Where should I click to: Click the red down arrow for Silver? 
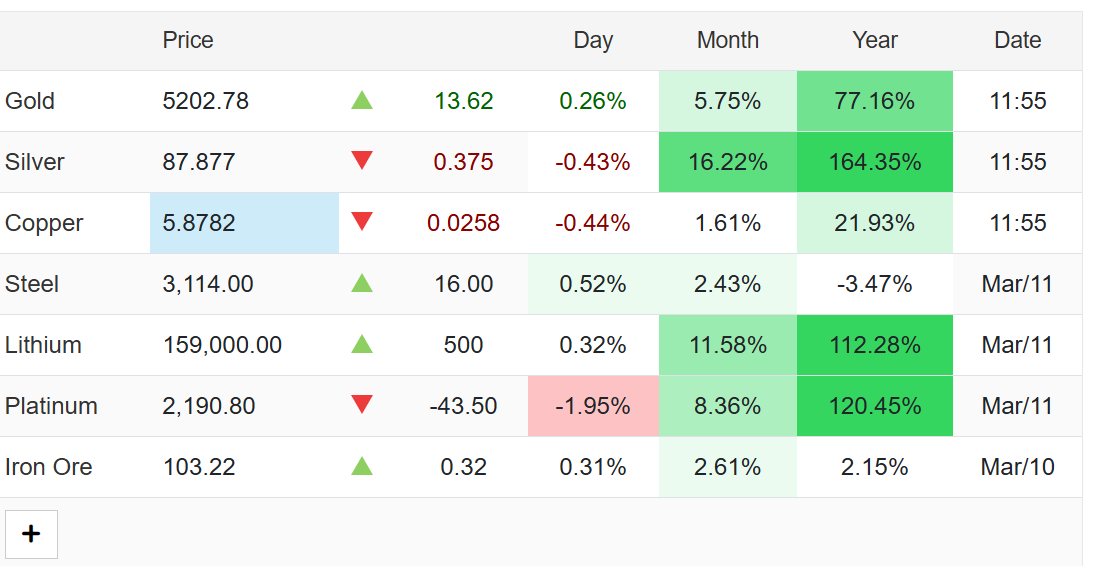click(362, 160)
